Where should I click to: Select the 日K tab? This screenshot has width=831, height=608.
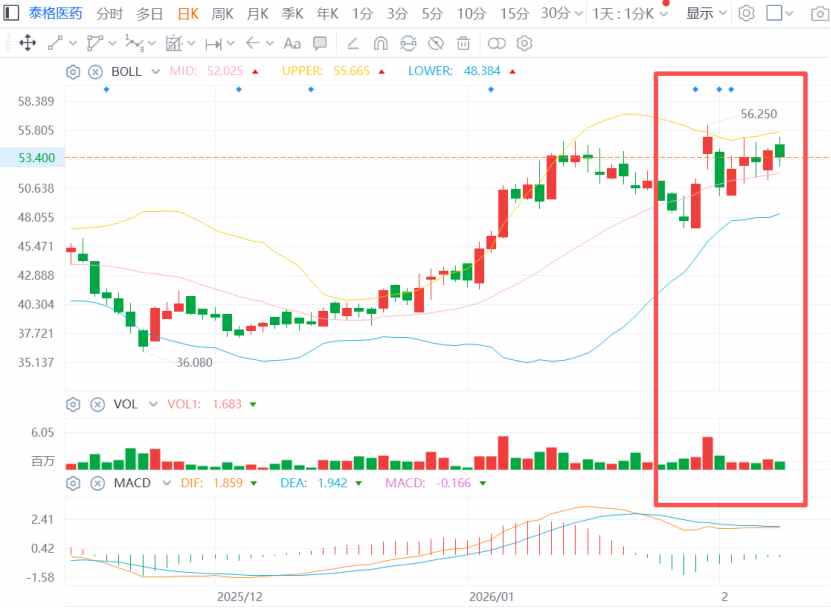(188, 13)
